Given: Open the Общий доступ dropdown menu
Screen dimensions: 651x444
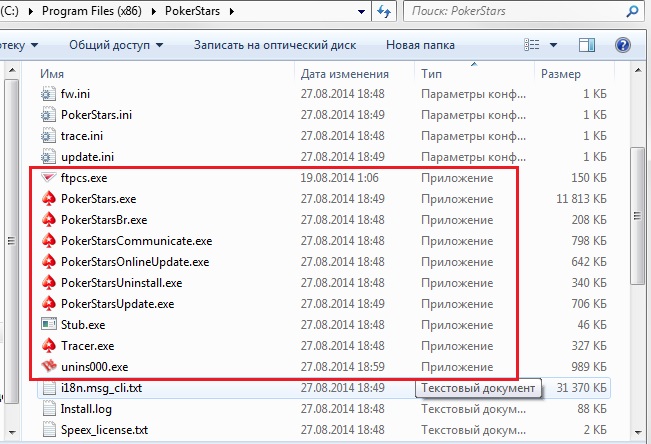Looking at the screenshot, I should (116, 45).
